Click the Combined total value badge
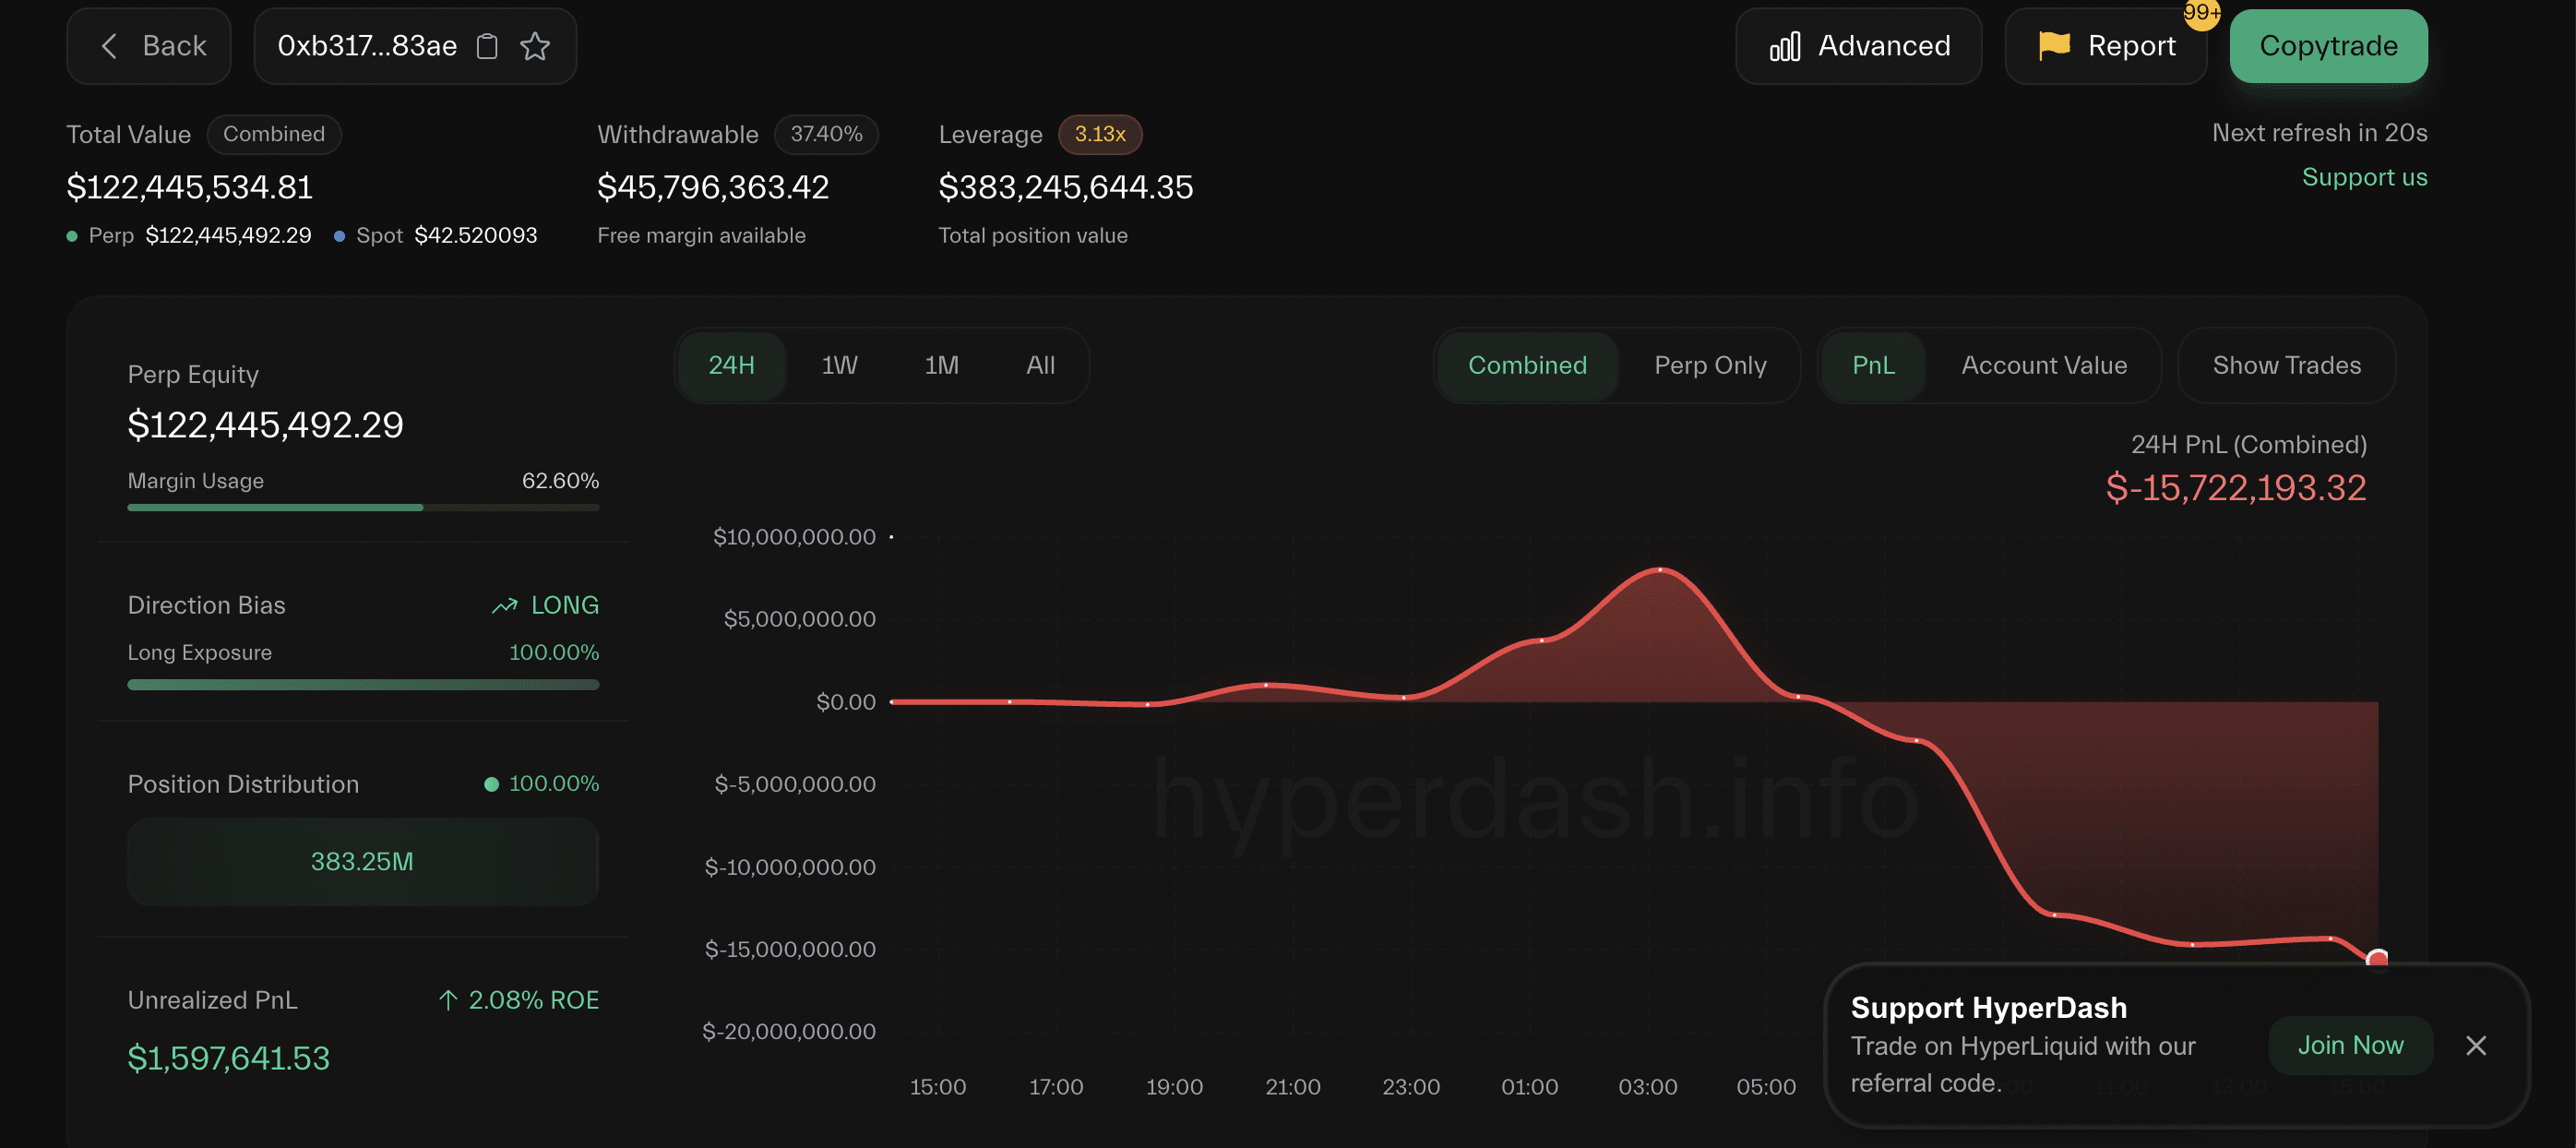This screenshot has width=2576, height=1148. [274, 134]
